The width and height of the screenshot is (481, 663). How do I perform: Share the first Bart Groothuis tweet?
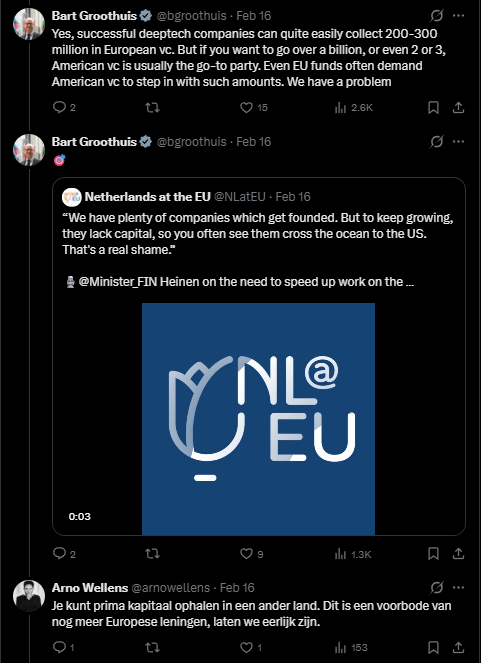459,108
